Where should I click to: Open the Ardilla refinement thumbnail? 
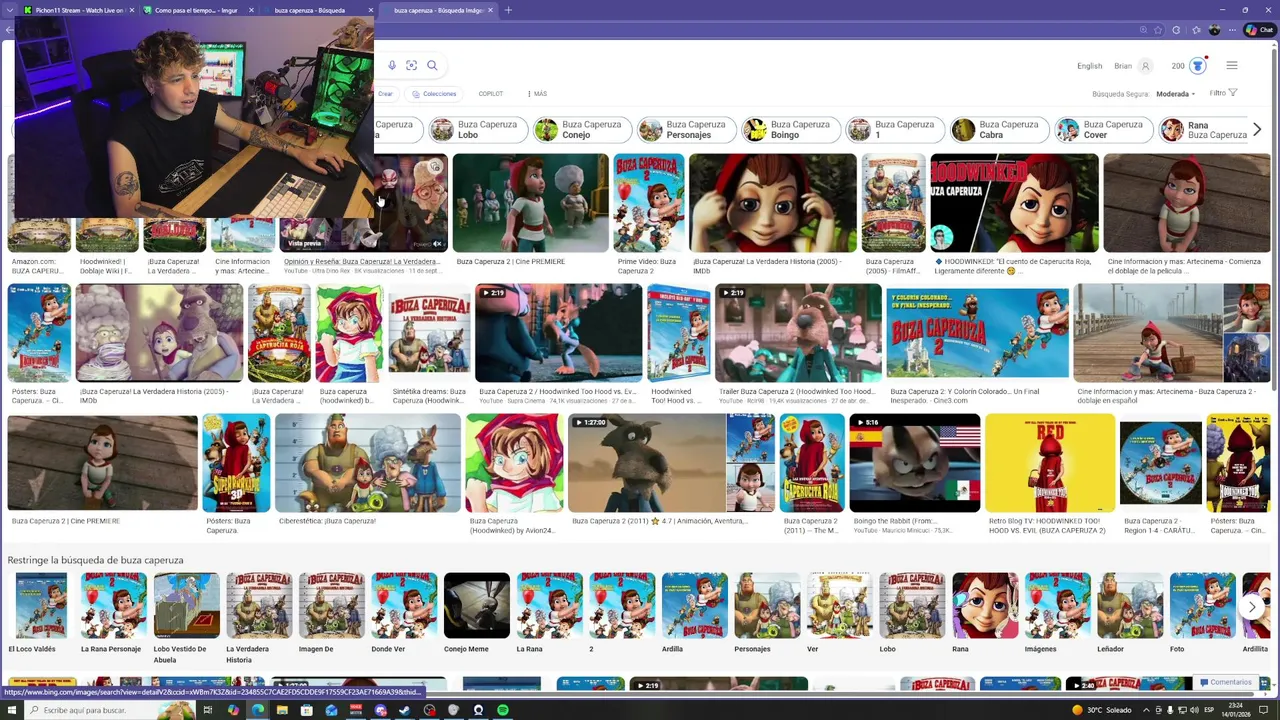pyautogui.click(x=694, y=613)
